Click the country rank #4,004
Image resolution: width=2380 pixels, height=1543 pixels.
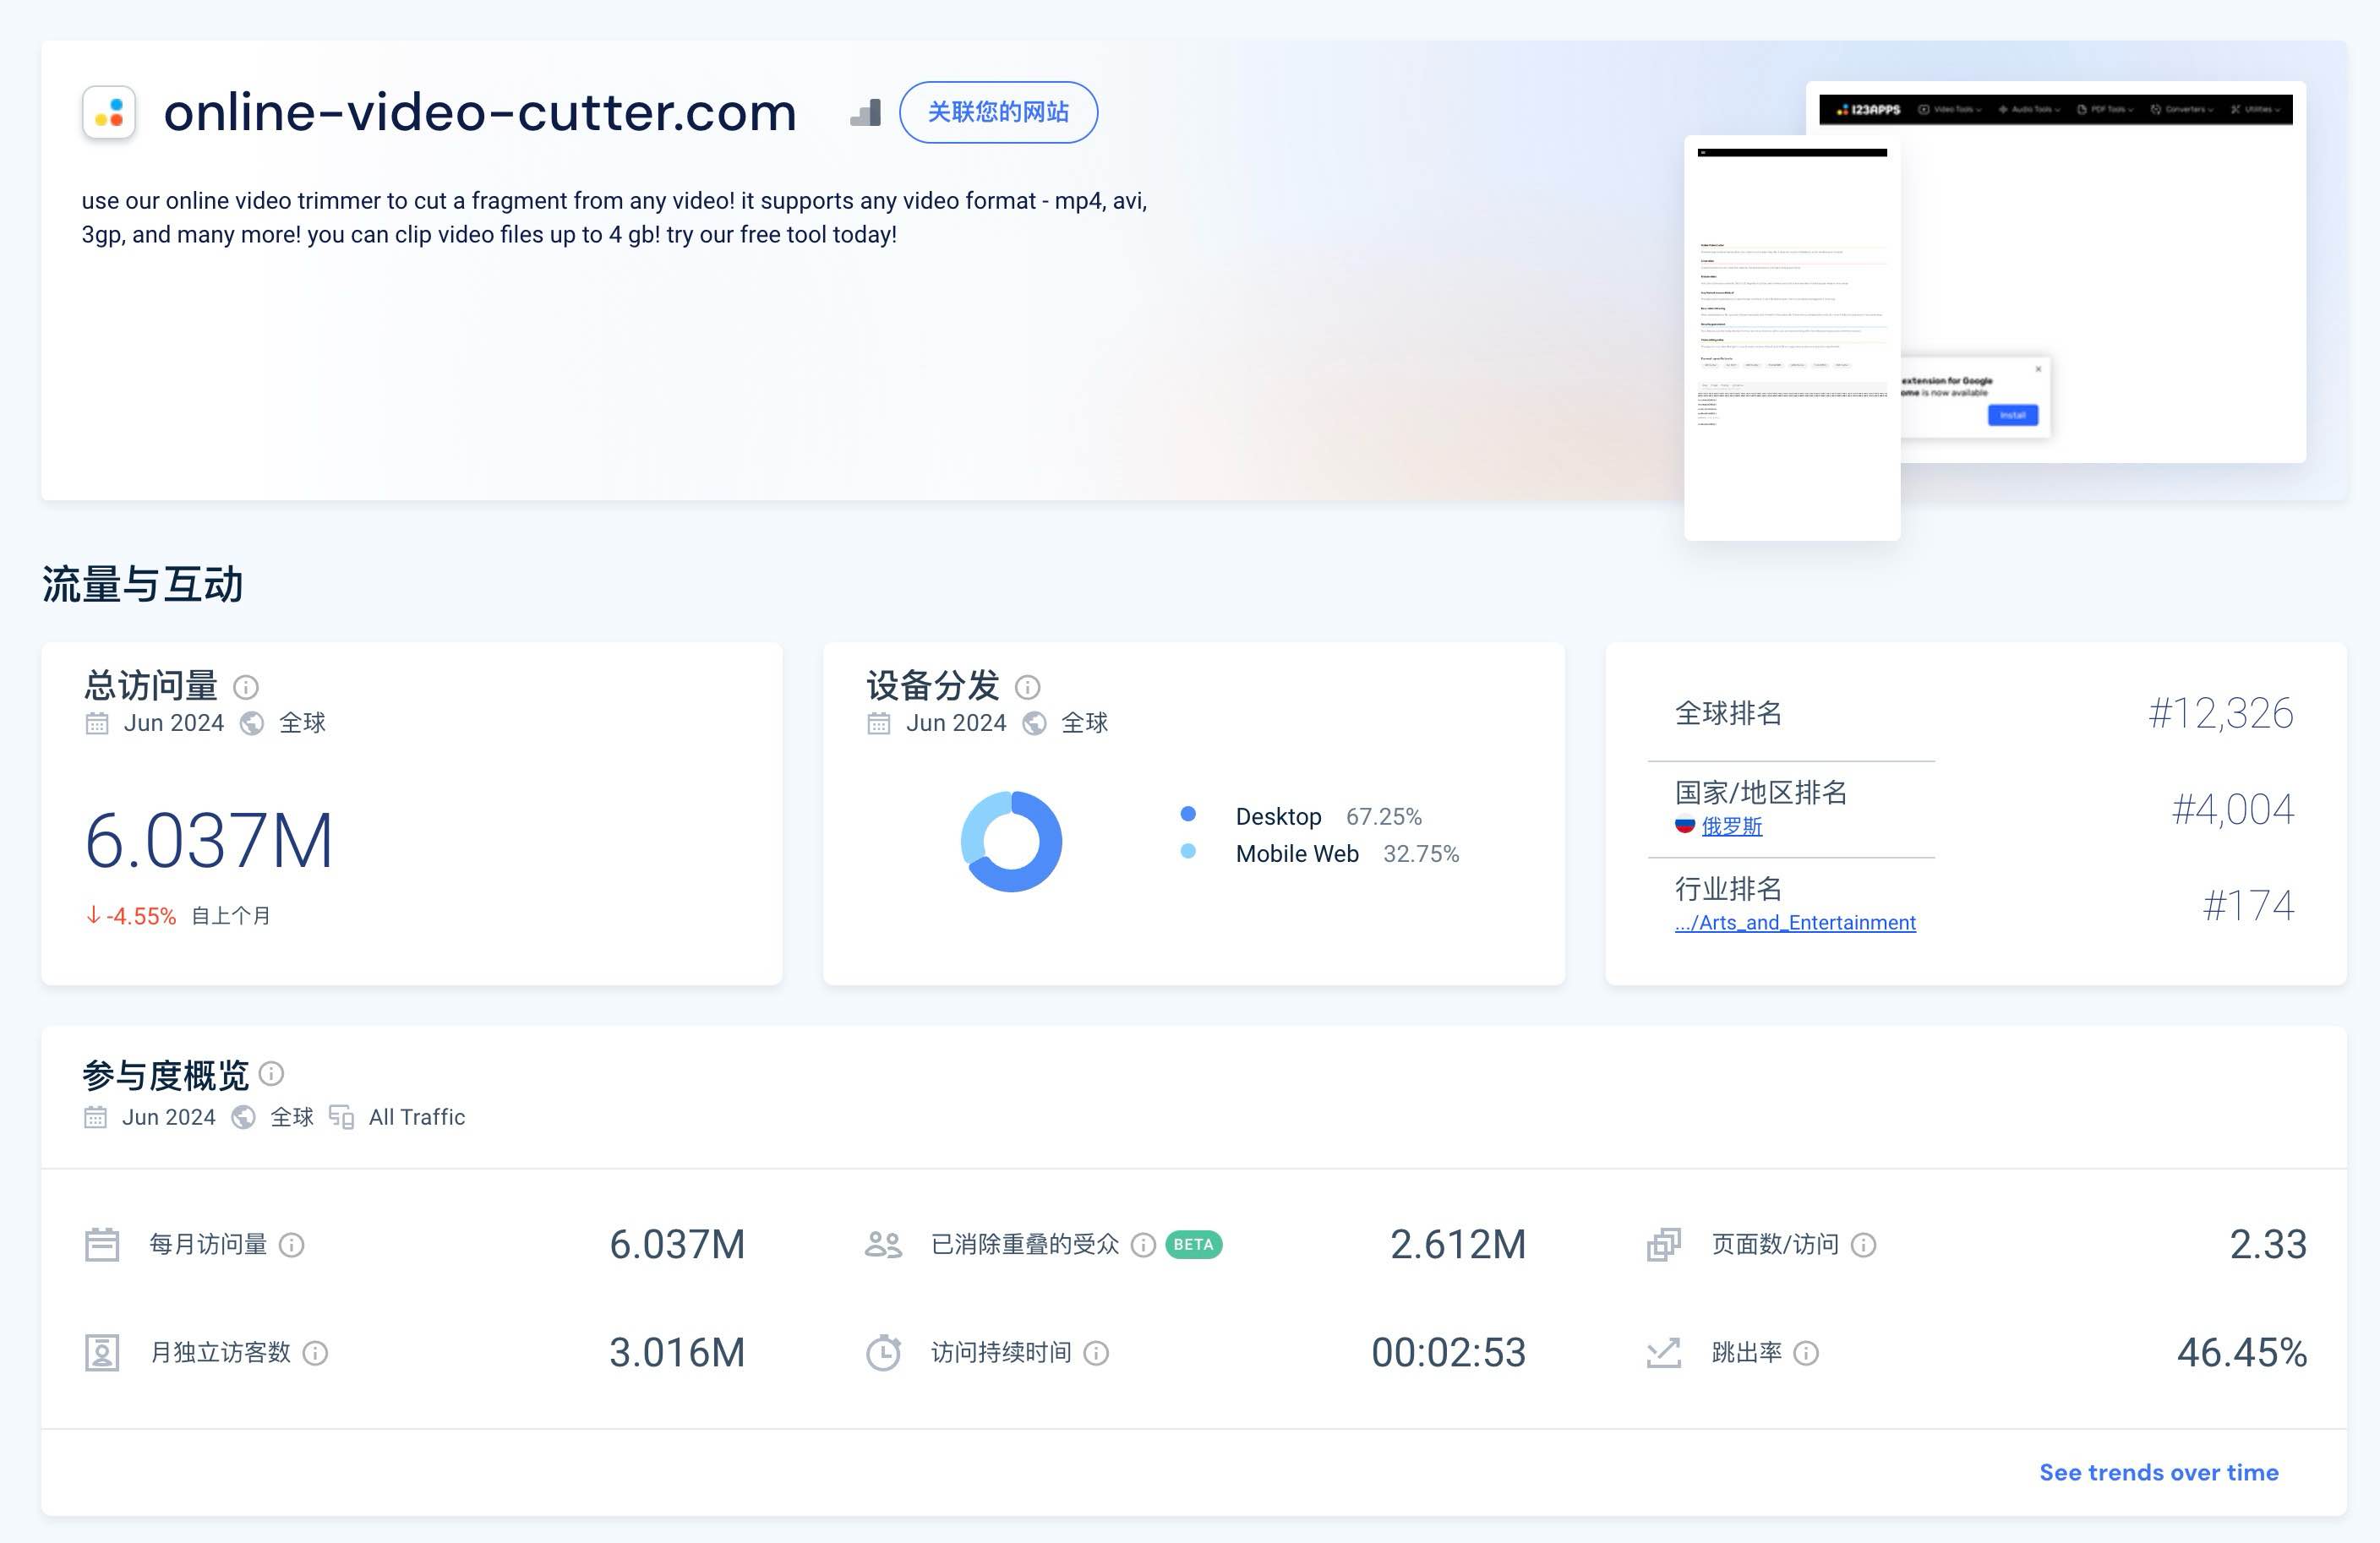point(2232,809)
